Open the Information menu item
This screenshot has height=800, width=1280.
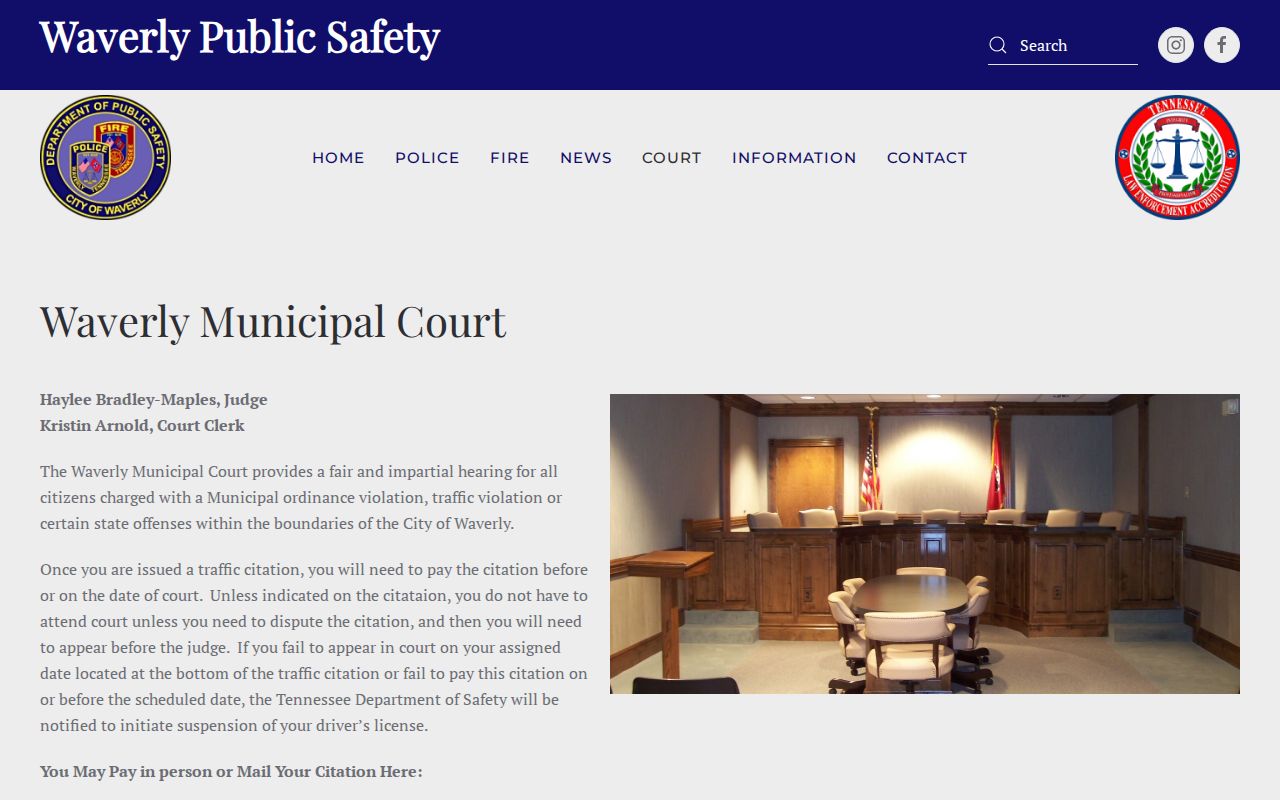coord(794,158)
